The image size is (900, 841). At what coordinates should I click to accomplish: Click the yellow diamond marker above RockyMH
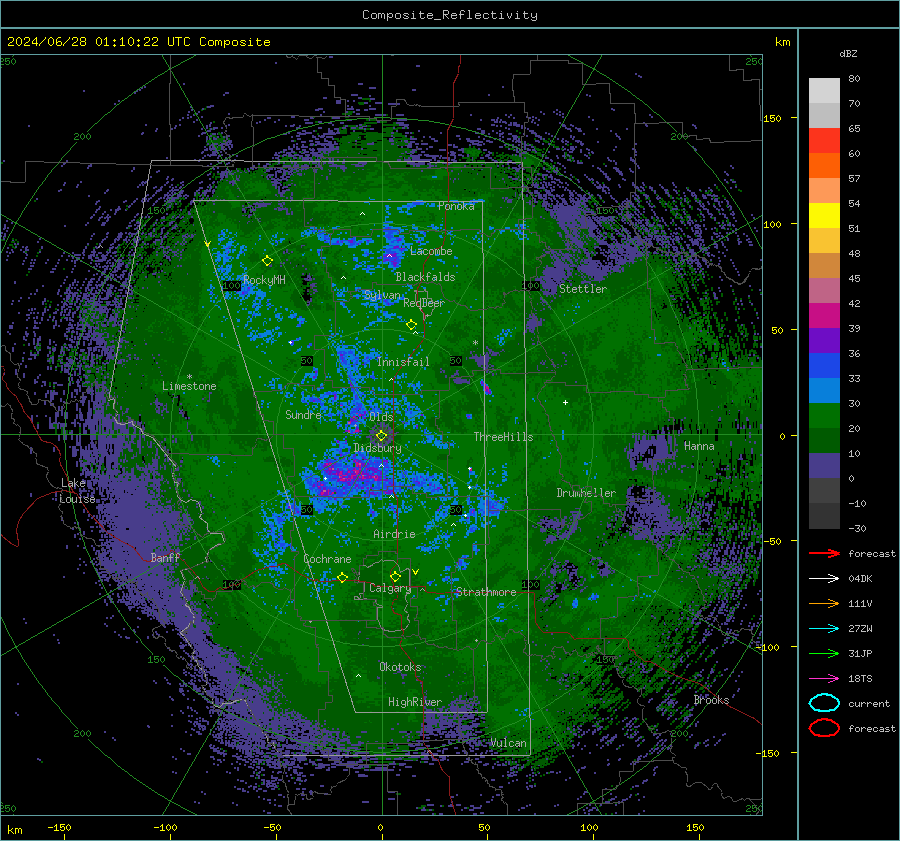tap(267, 261)
